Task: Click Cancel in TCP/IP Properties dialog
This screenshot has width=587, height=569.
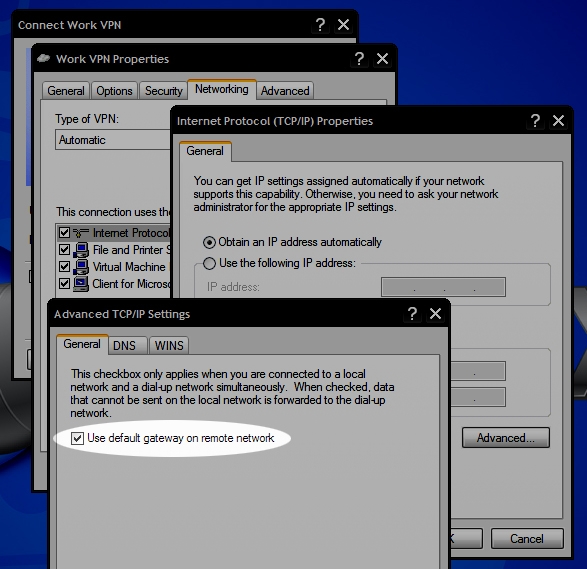Action: [x=527, y=539]
